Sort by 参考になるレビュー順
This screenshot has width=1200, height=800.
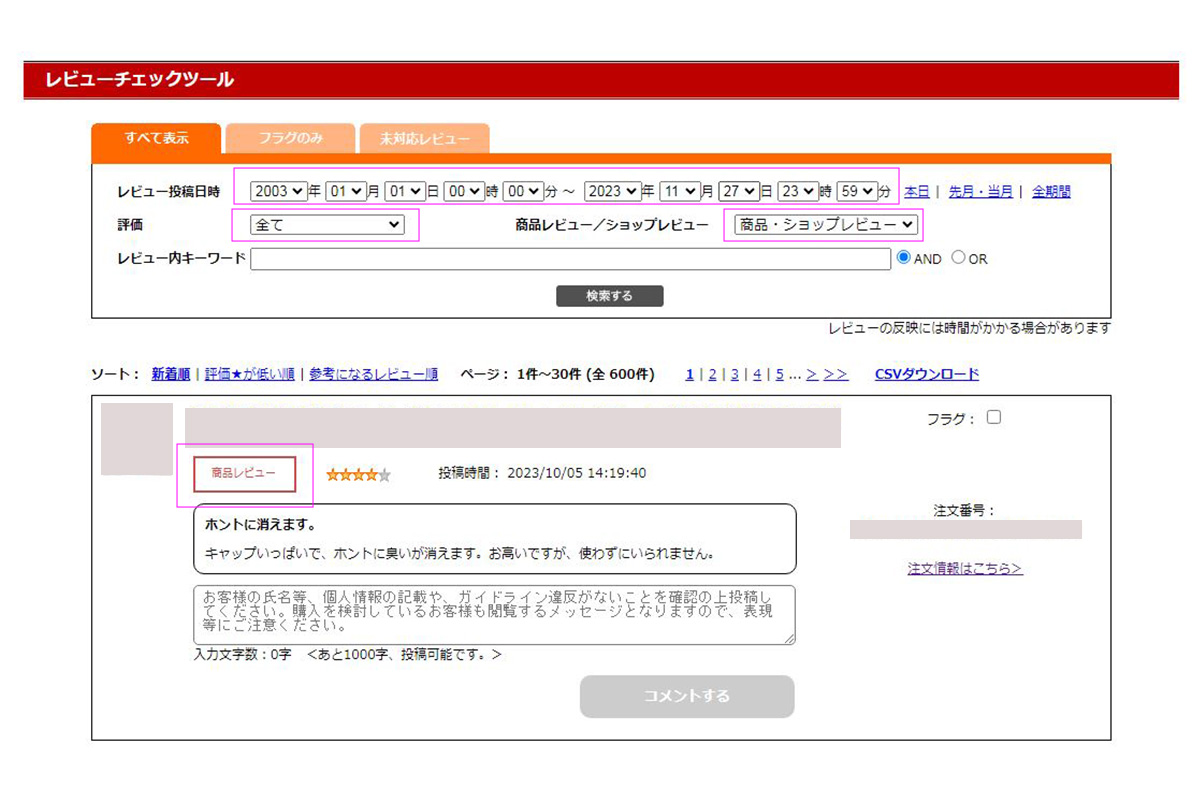tap(373, 374)
